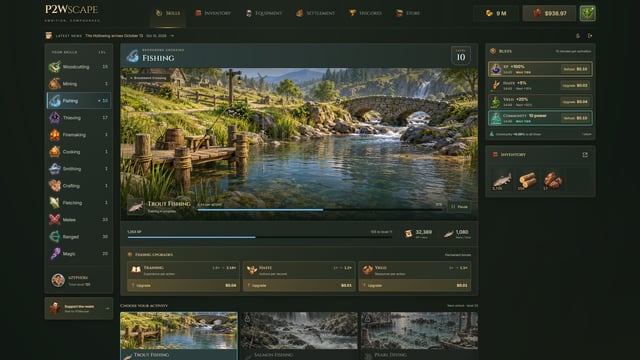Select the Crafting skill
Image resolution: width=640 pixels, height=360 pixels.
[79, 186]
